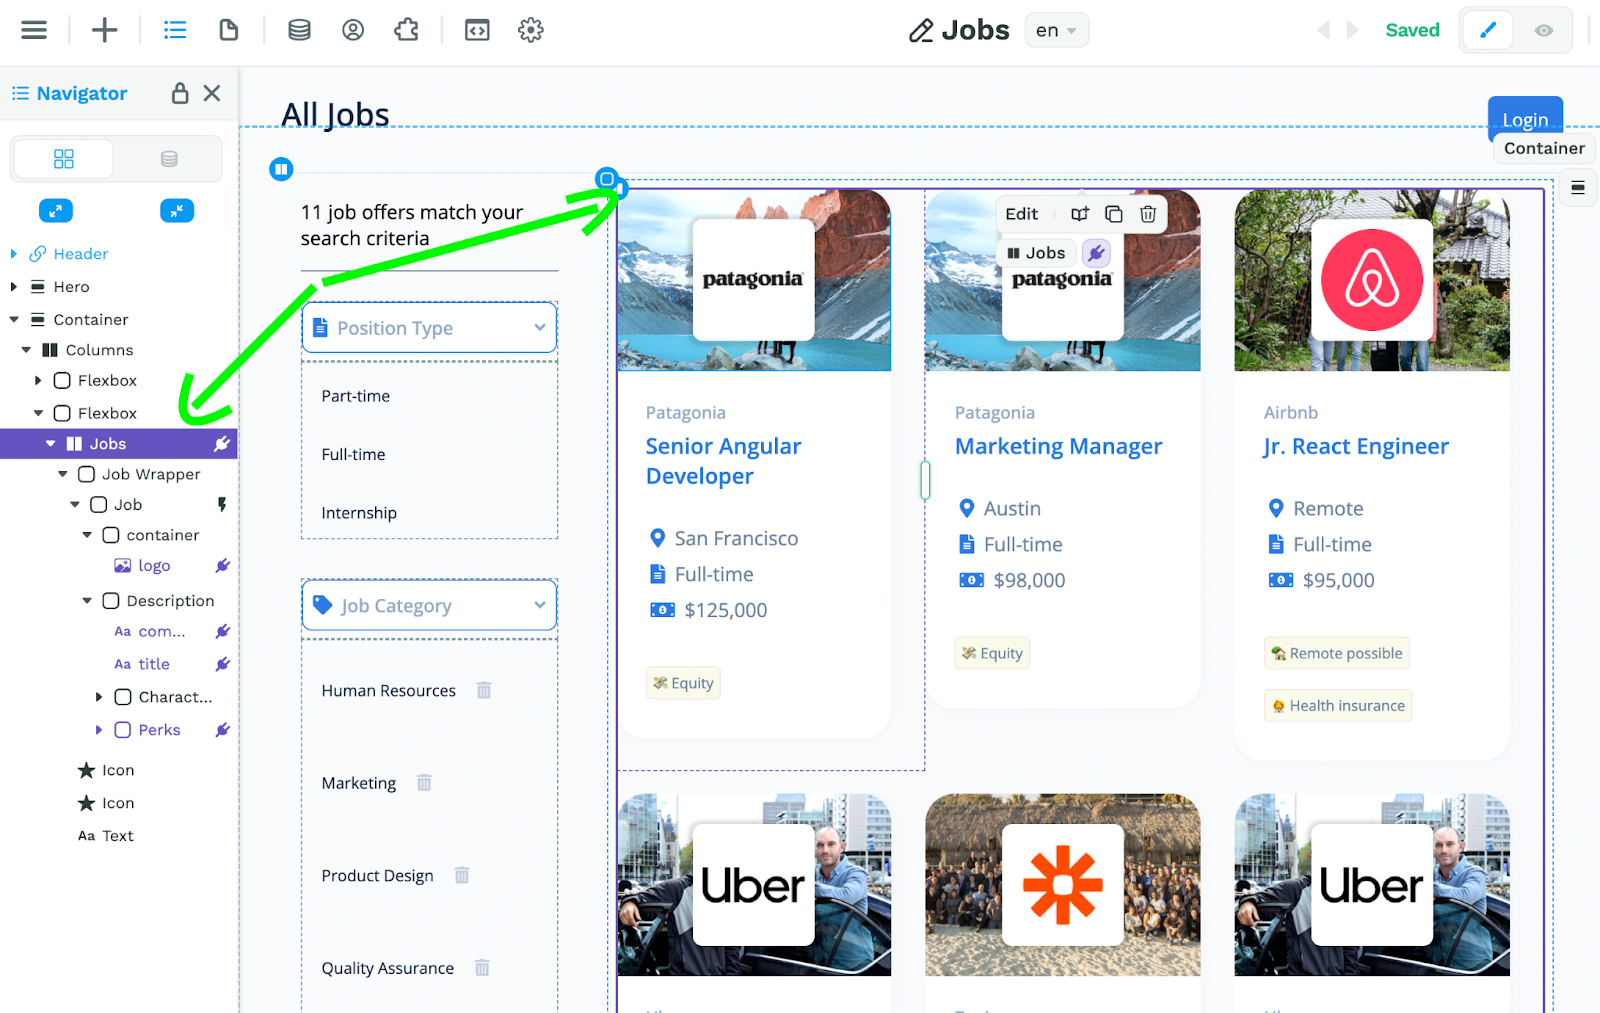Delete selected element trash icon
This screenshot has width=1600, height=1013.
[x=1148, y=214]
